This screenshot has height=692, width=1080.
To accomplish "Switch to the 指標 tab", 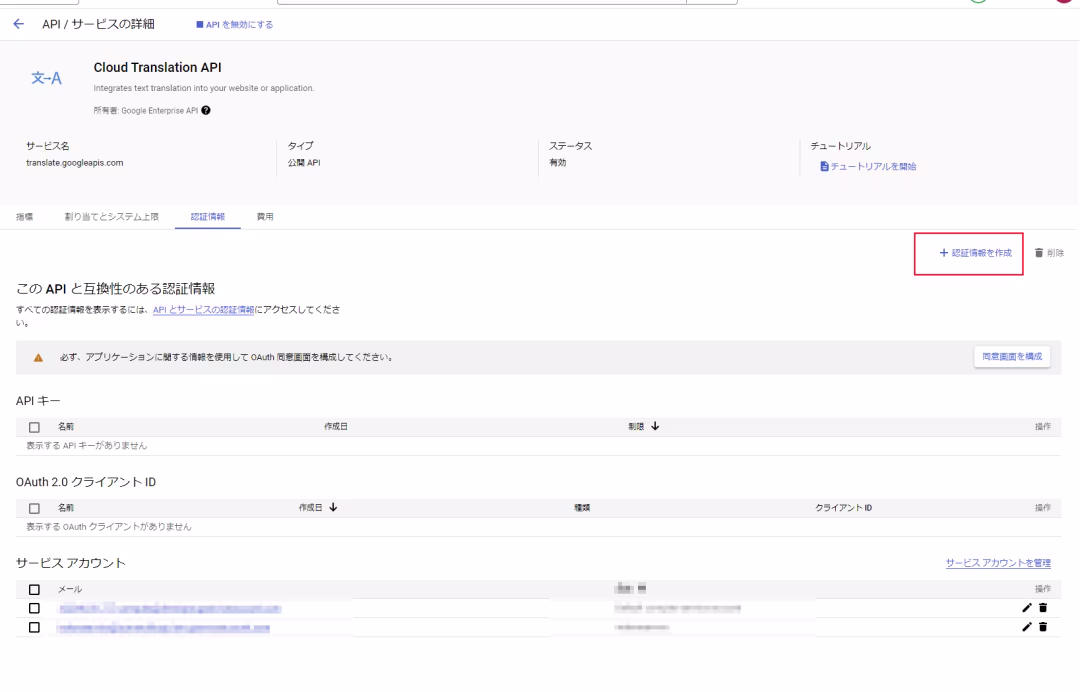I will (25, 217).
